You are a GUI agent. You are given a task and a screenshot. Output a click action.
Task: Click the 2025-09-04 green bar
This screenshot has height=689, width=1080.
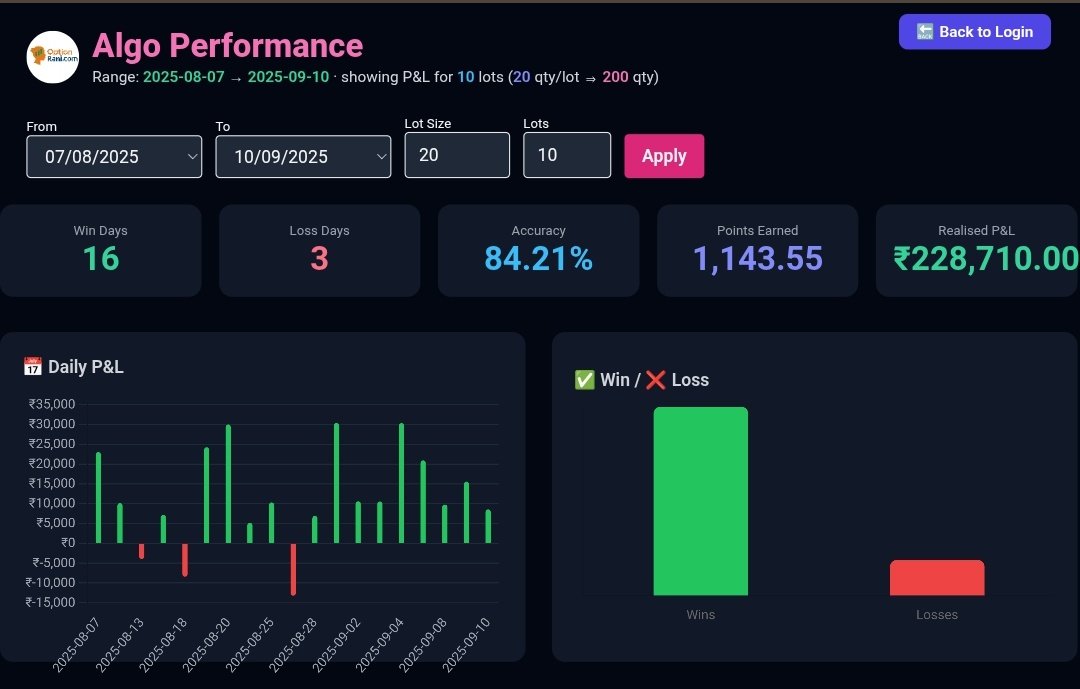(402, 483)
